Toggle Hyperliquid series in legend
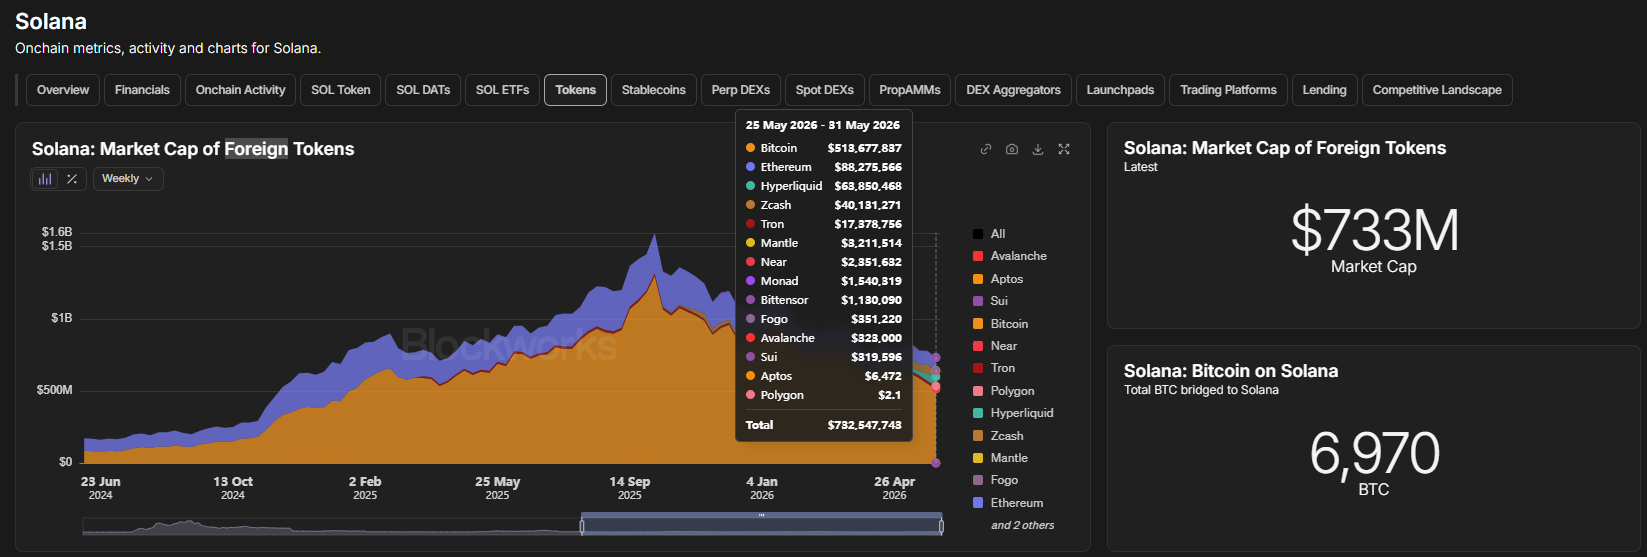This screenshot has height=557, width=1647. point(1013,413)
